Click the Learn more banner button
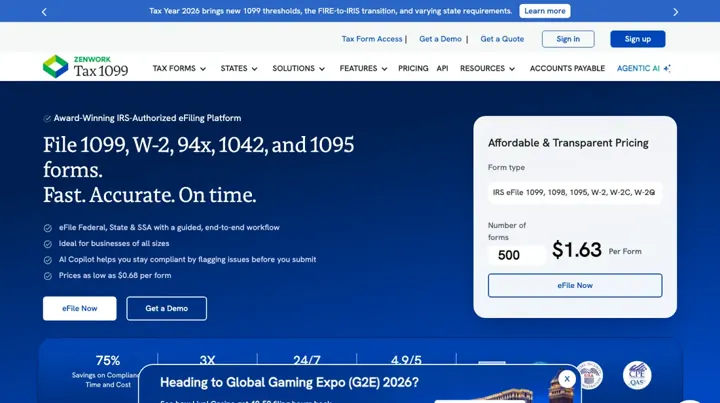 tap(545, 11)
